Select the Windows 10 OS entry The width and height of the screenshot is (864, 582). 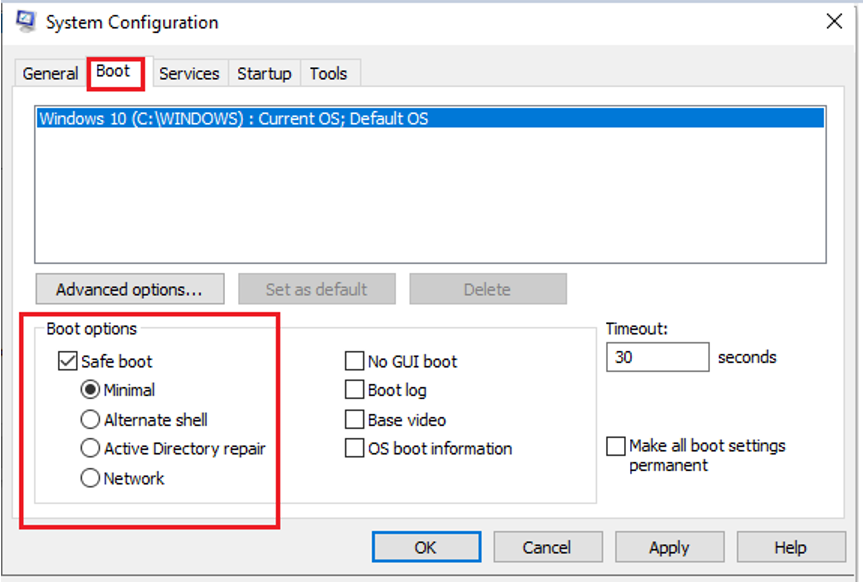pyautogui.click(x=430, y=118)
